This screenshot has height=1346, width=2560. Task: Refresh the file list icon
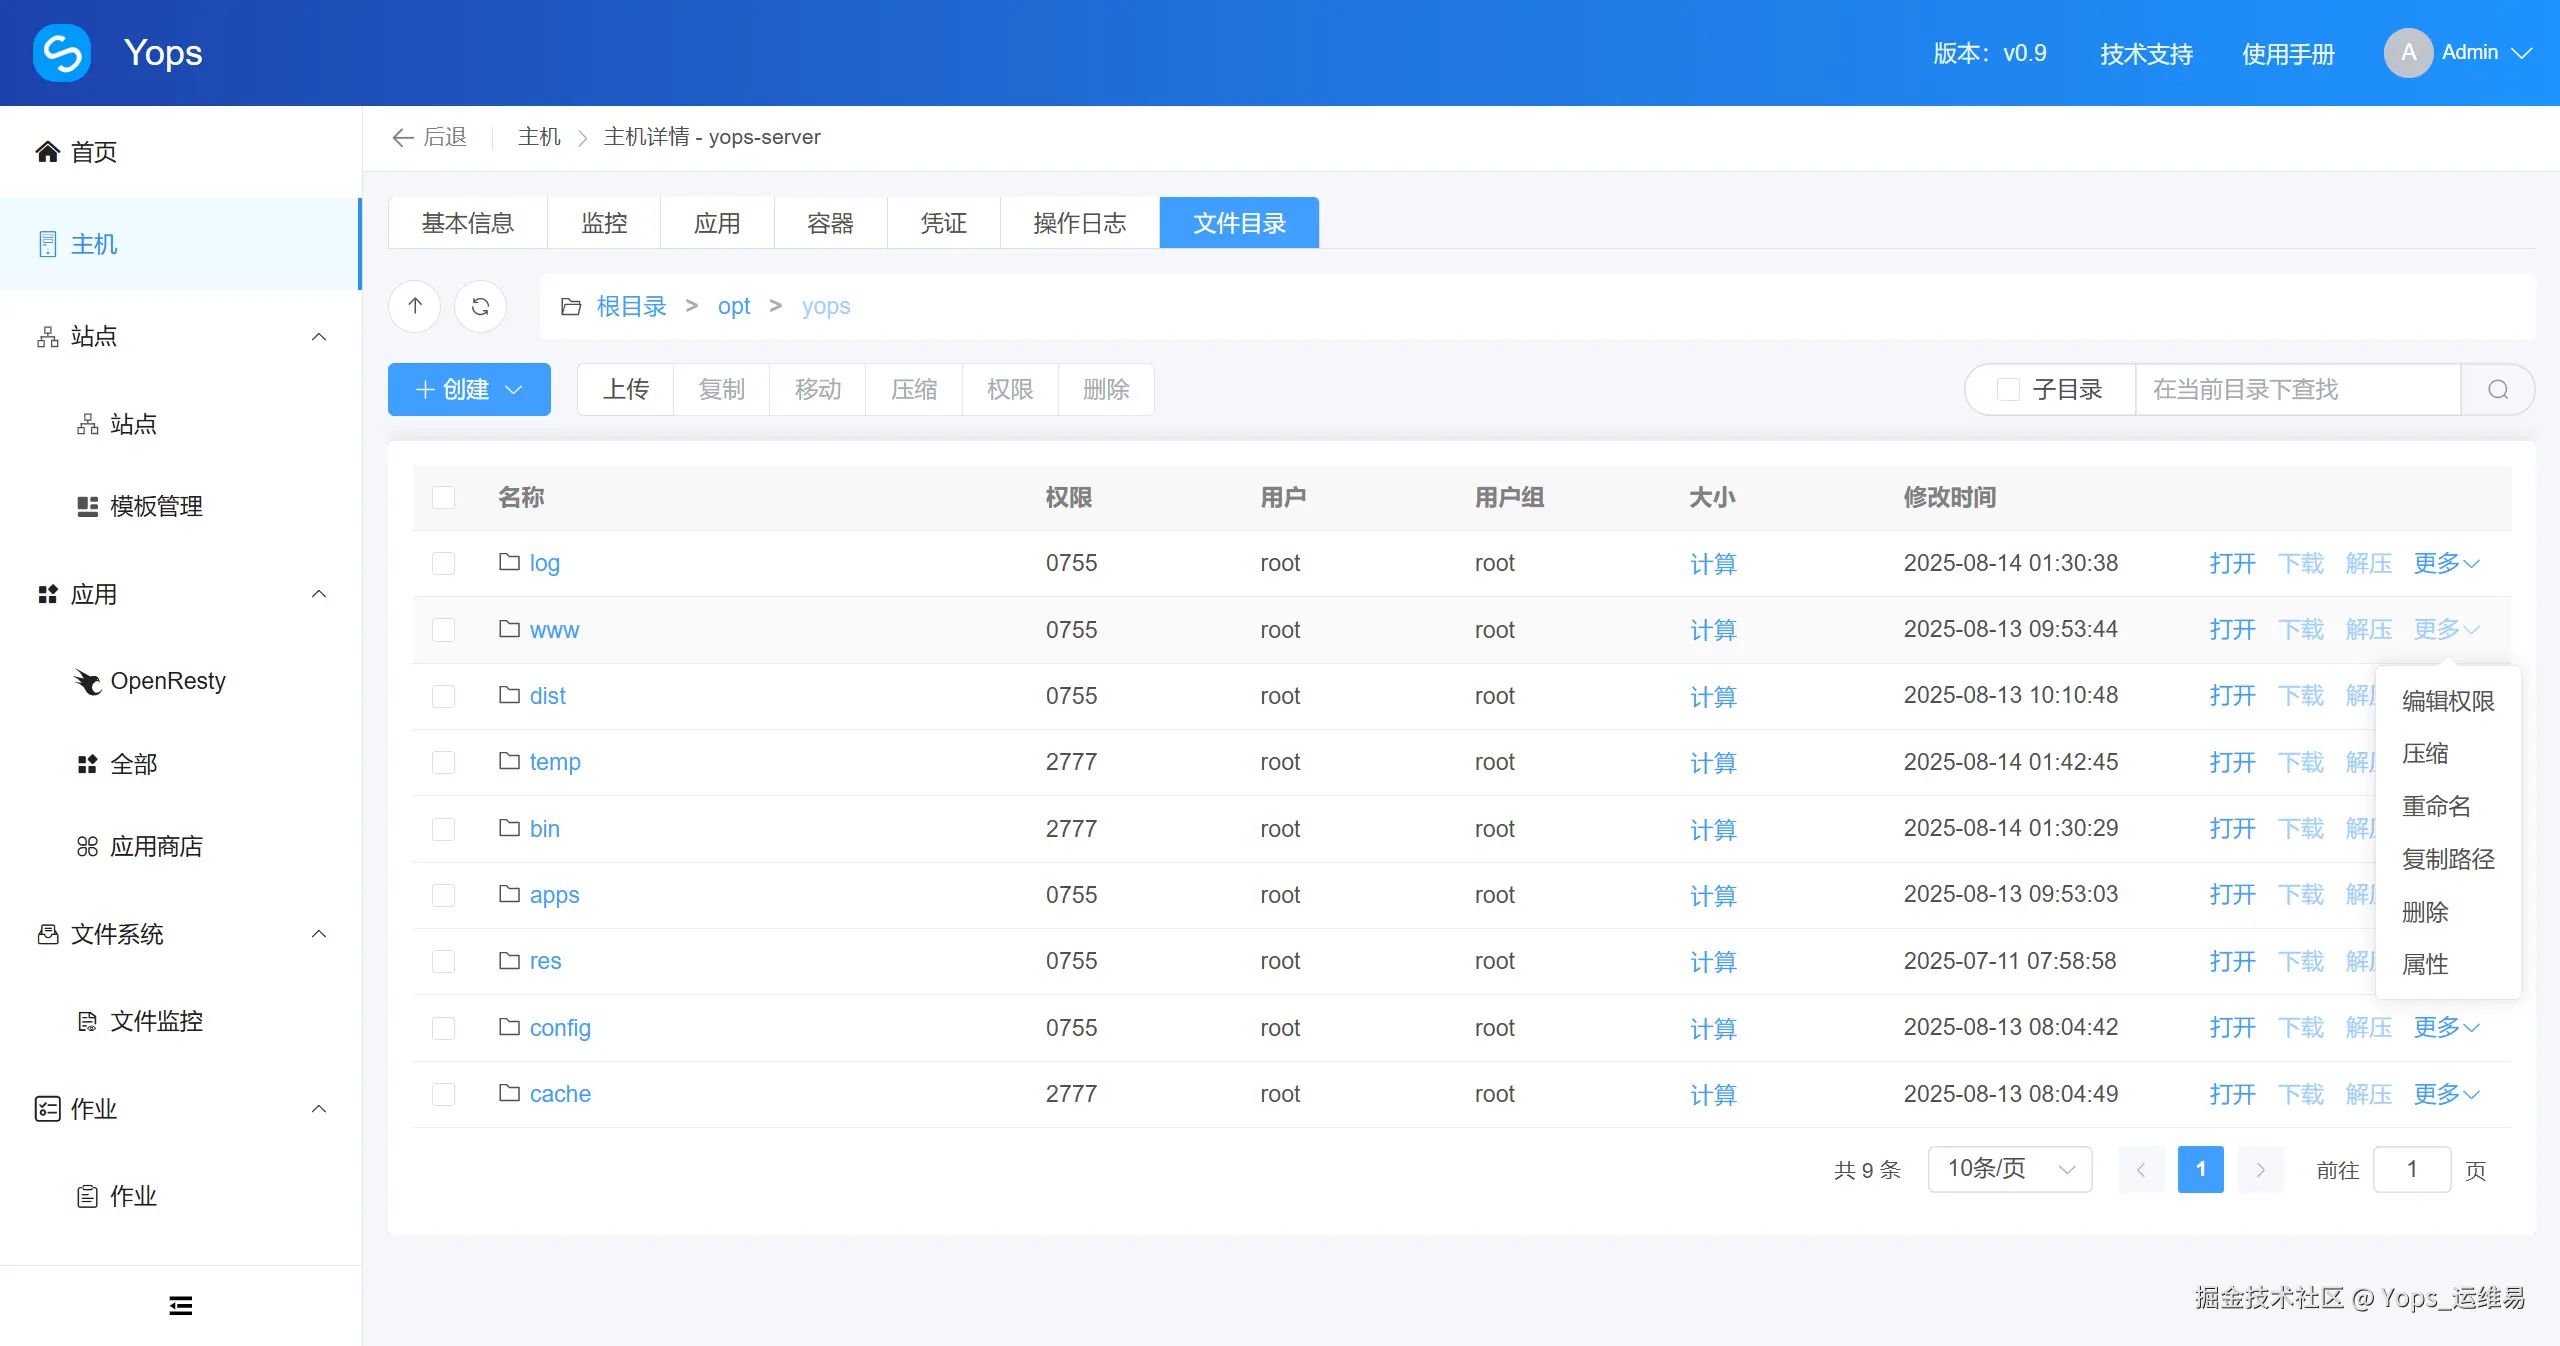tap(480, 306)
